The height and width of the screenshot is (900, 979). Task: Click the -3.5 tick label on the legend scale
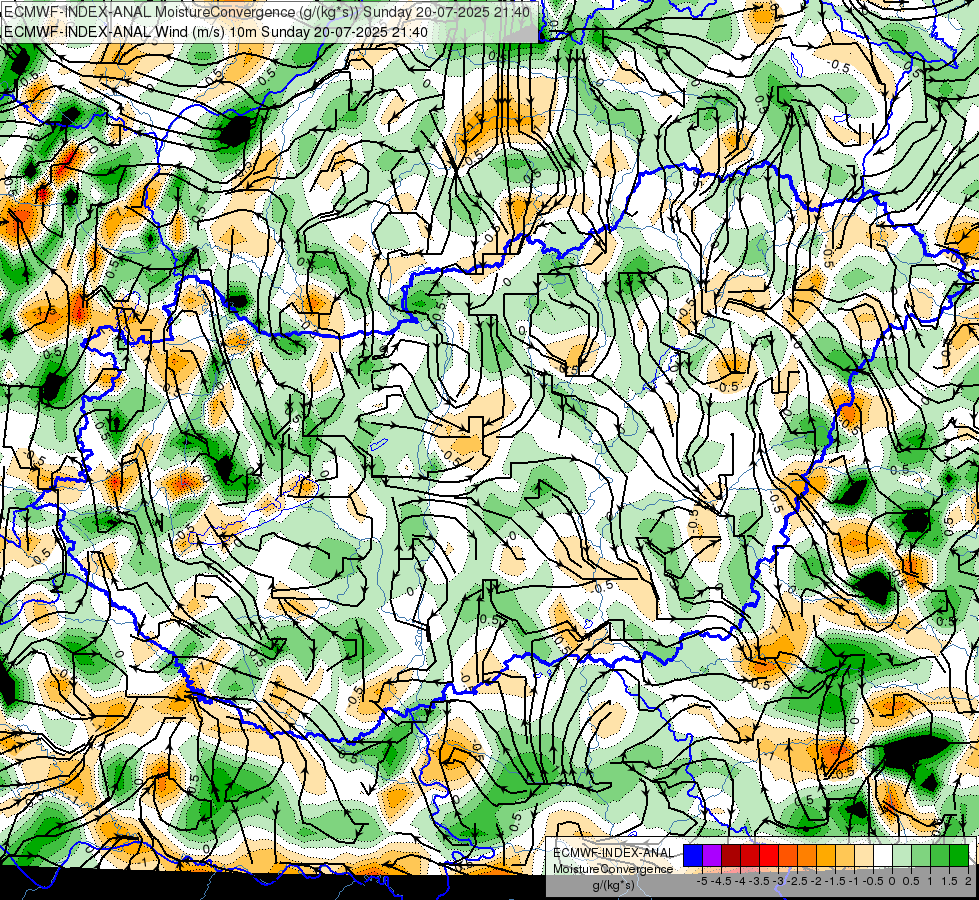[760, 881]
